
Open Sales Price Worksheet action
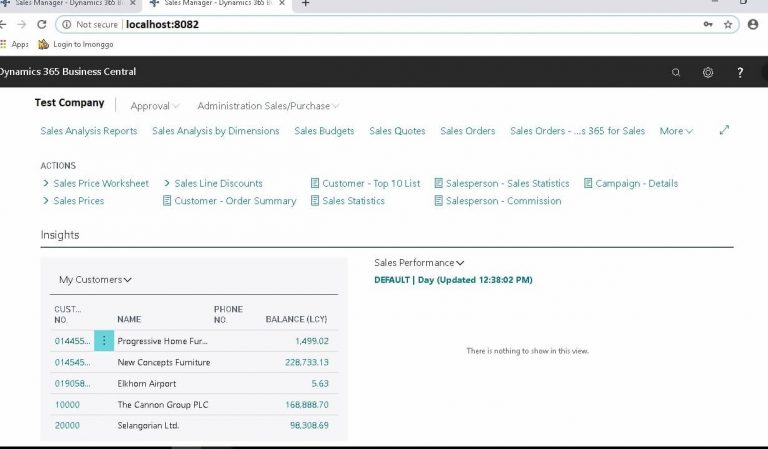[96, 184]
